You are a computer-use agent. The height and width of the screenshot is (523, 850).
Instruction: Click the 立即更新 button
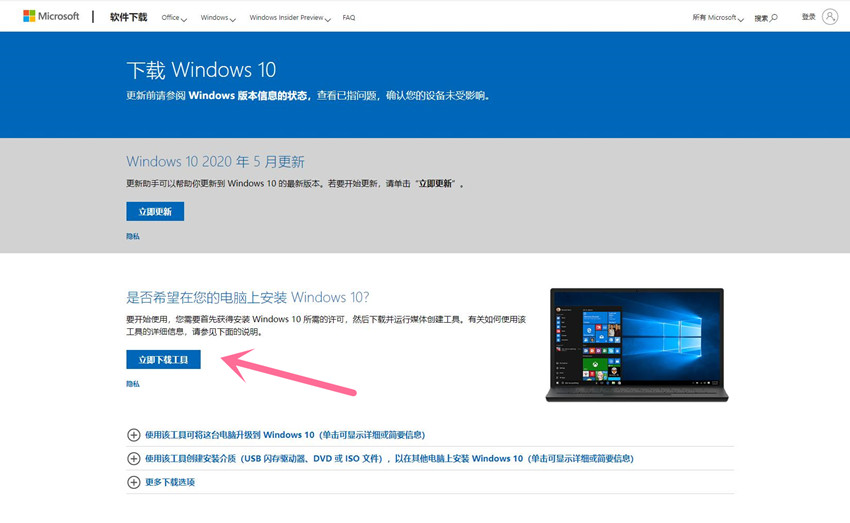click(155, 211)
